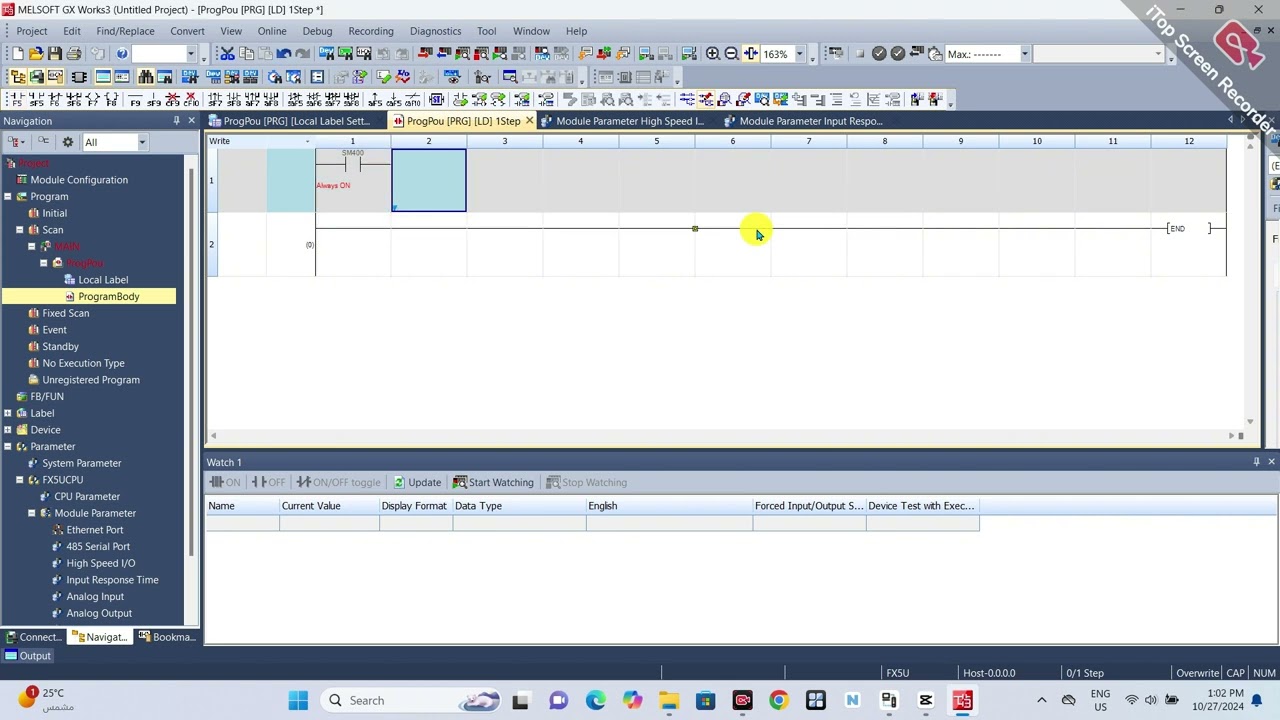Insert closed contact using the F6 icon

click(x=54, y=99)
